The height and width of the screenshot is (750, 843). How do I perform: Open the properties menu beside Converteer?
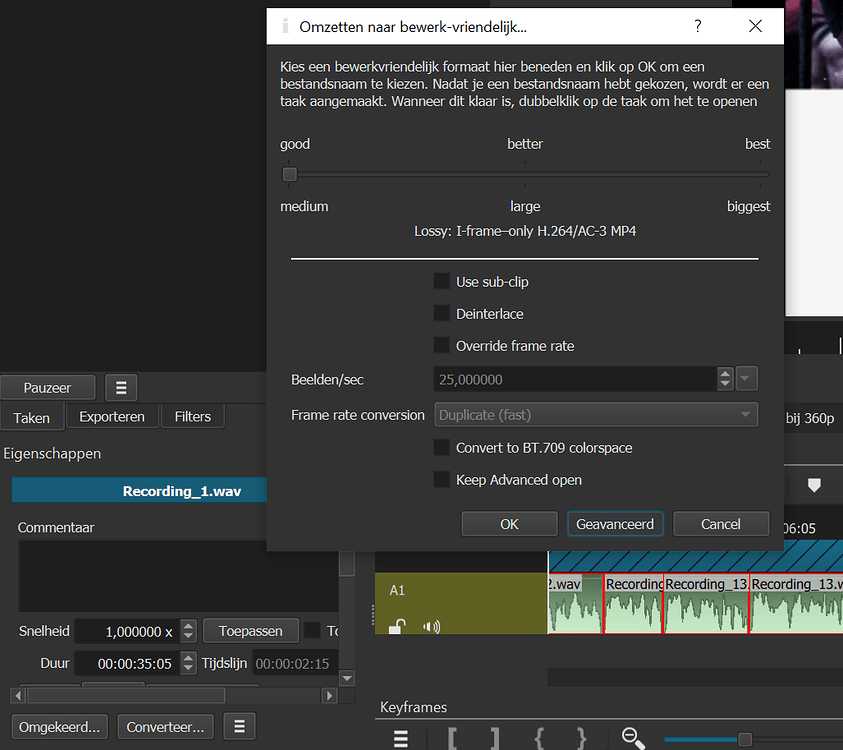(239, 726)
